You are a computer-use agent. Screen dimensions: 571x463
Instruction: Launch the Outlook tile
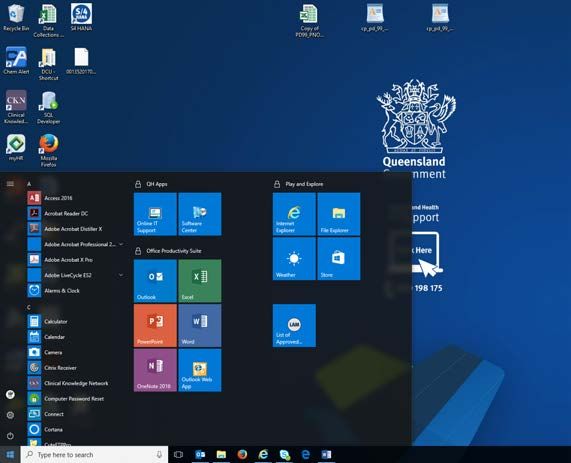point(155,281)
